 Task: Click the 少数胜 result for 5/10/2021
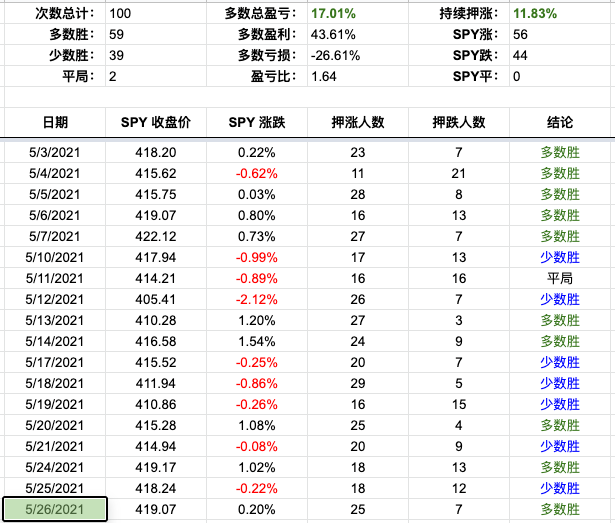point(560,256)
